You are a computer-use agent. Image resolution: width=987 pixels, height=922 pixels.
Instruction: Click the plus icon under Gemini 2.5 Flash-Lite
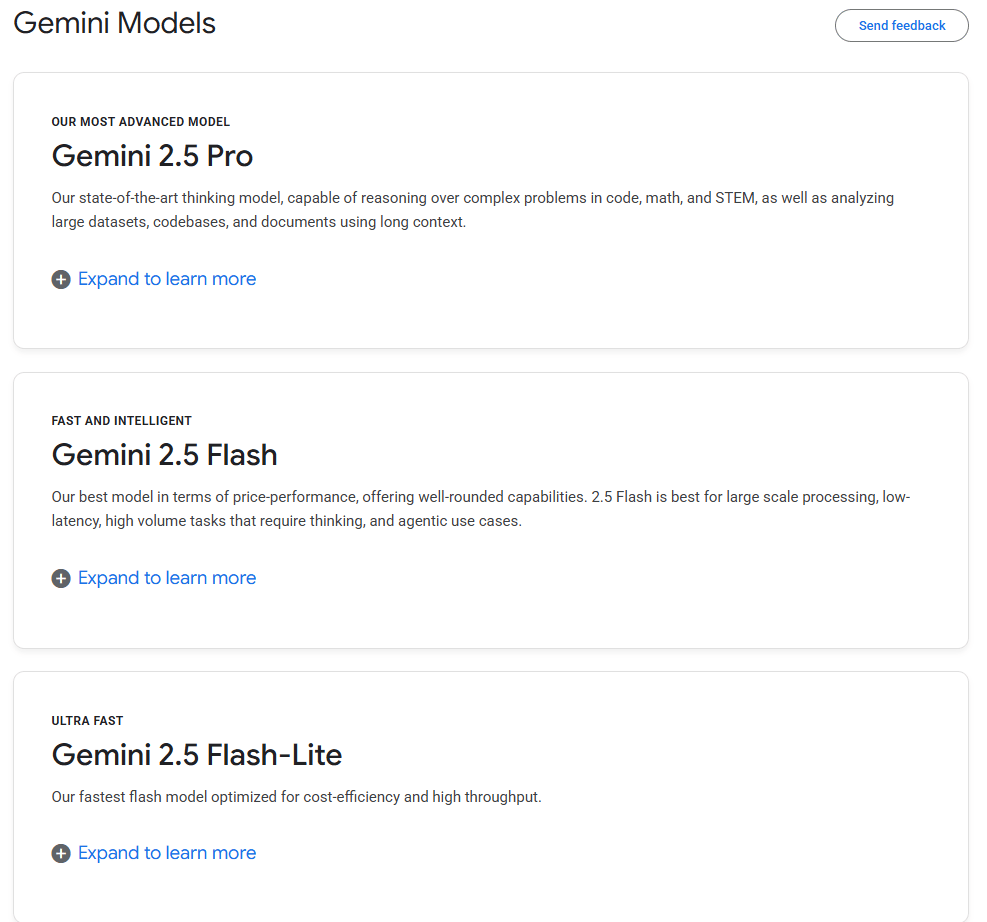coord(61,854)
